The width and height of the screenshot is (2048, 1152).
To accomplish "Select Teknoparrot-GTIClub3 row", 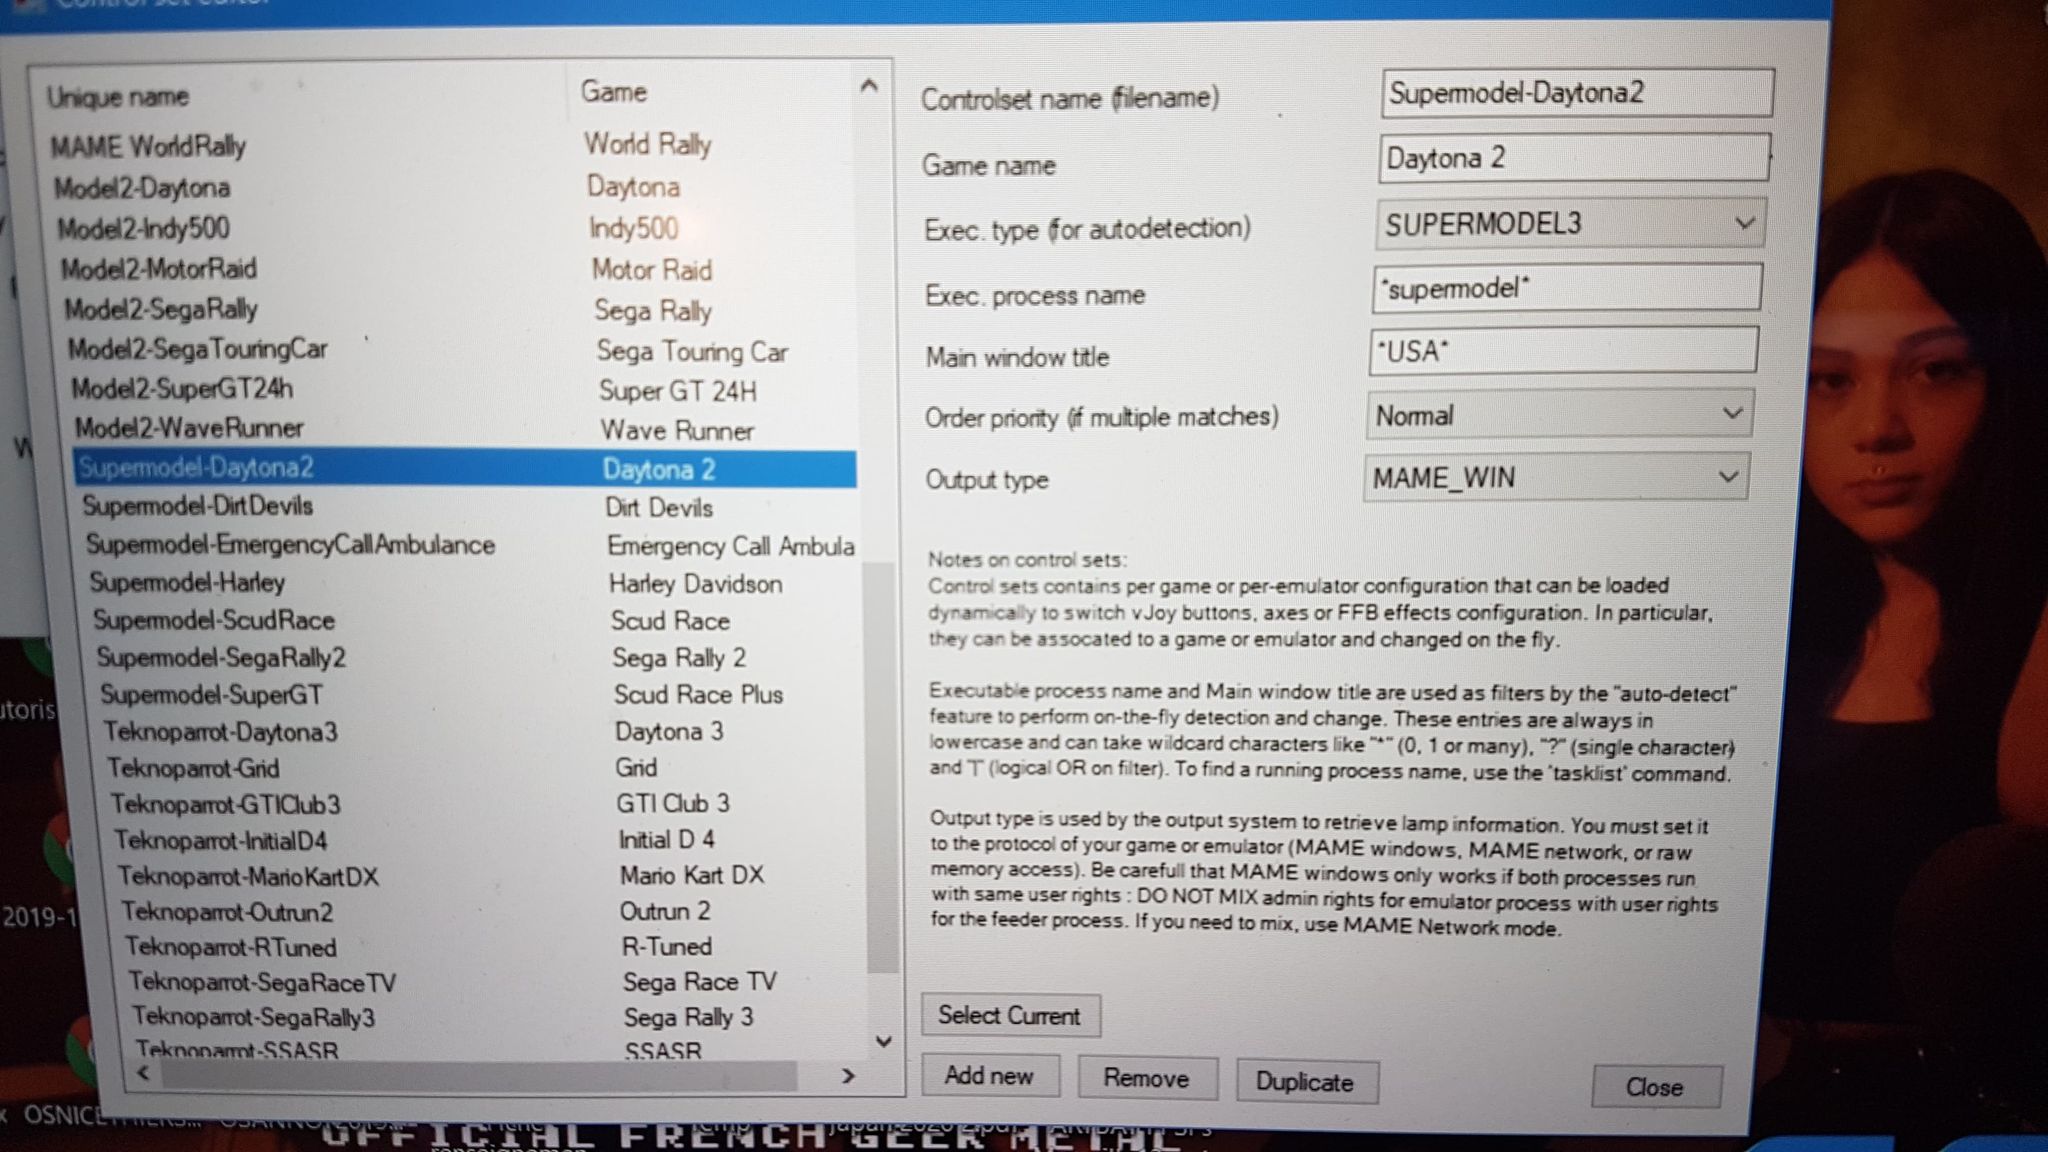I will click(x=484, y=804).
